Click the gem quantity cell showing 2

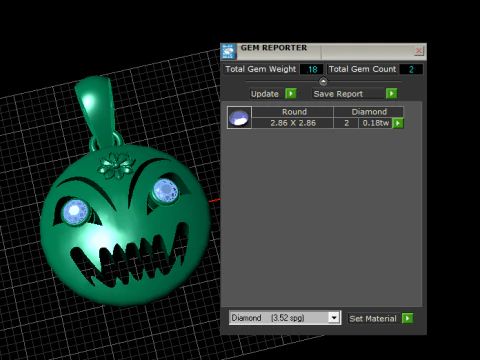pyautogui.click(x=346, y=123)
